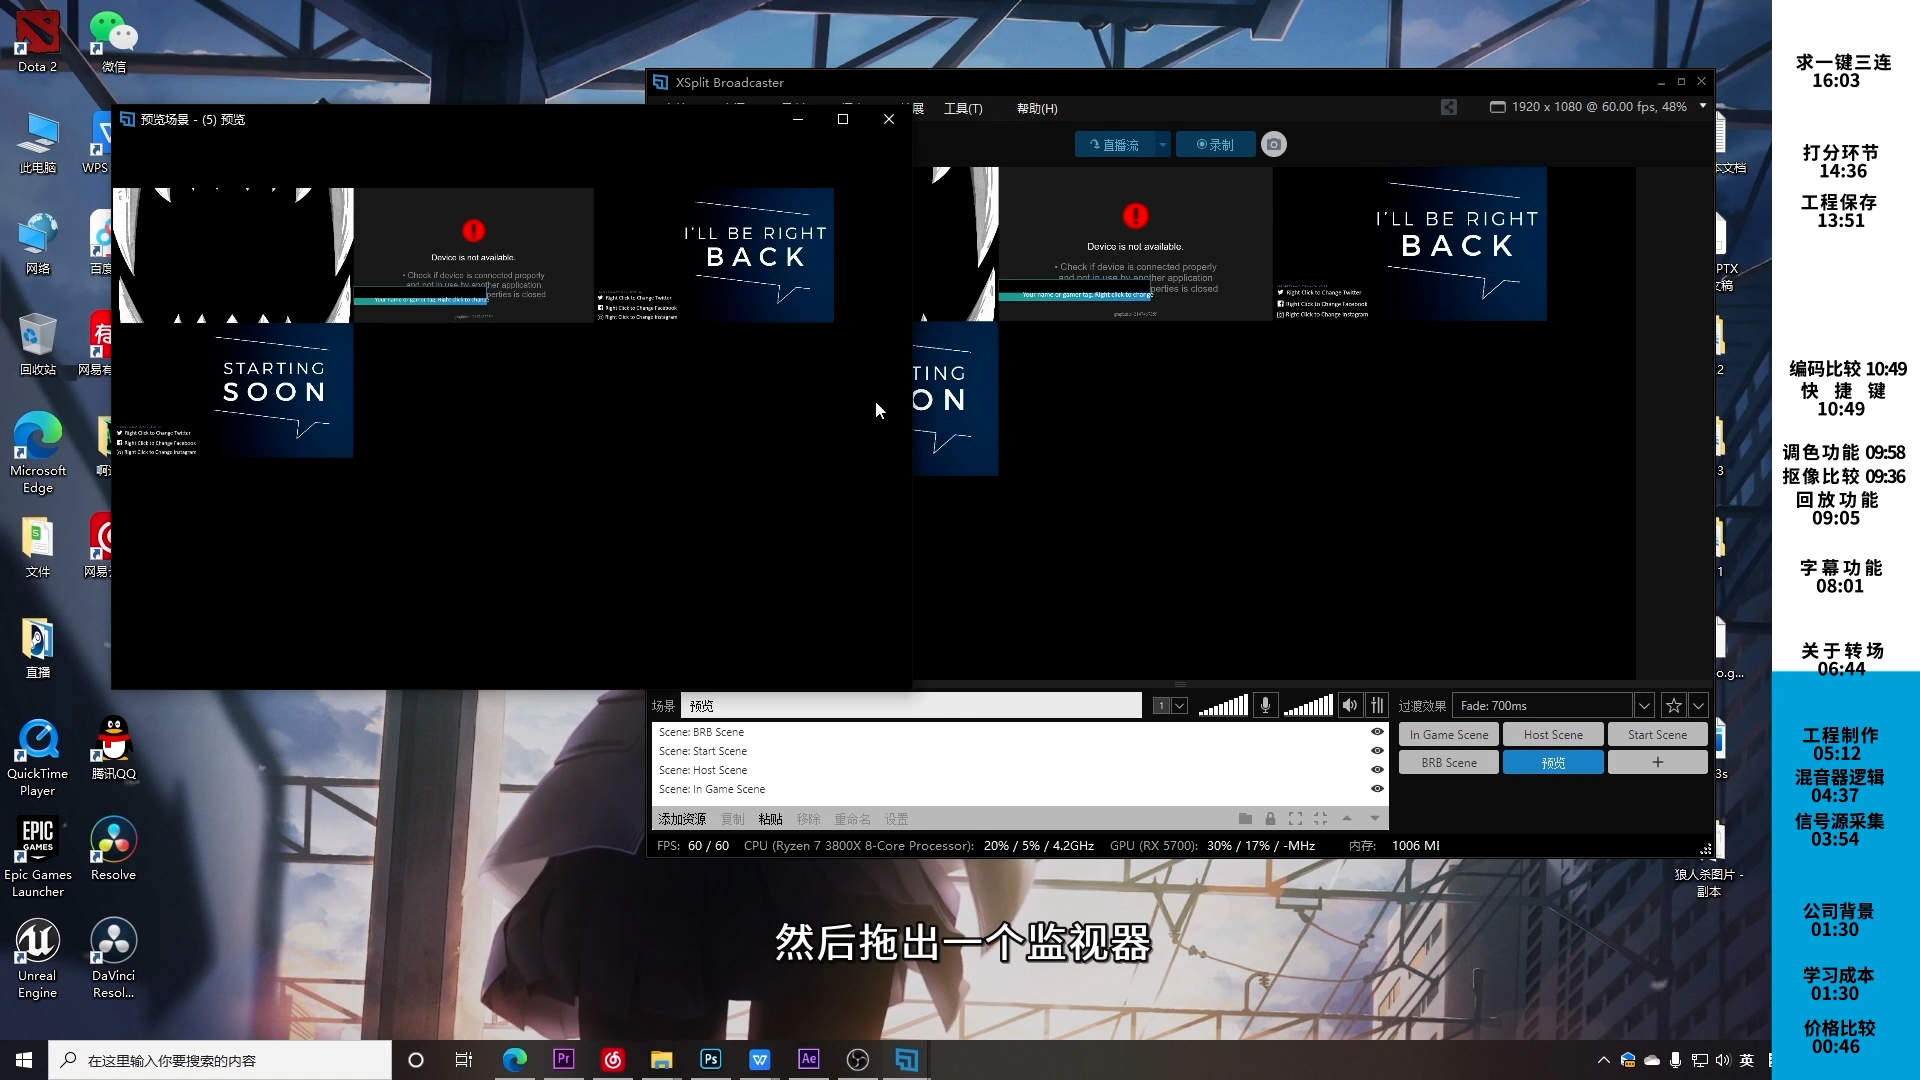The height and width of the screenshot is (1080, 1920).
Task: Open the dropdown arrow beside 直播流
Action: pos(1162,144)
